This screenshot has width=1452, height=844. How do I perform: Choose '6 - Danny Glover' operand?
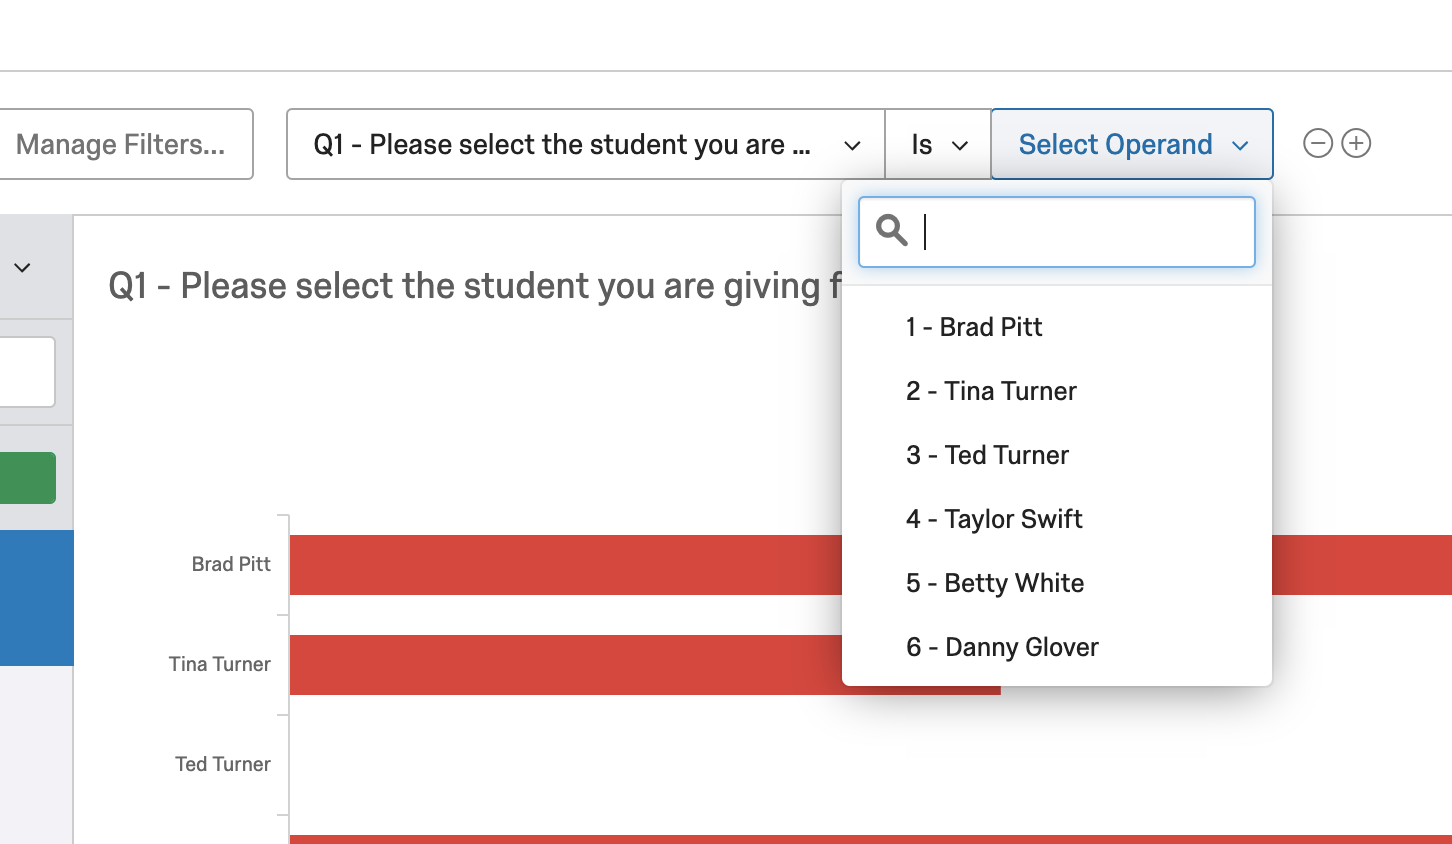tap(1002, 647)
